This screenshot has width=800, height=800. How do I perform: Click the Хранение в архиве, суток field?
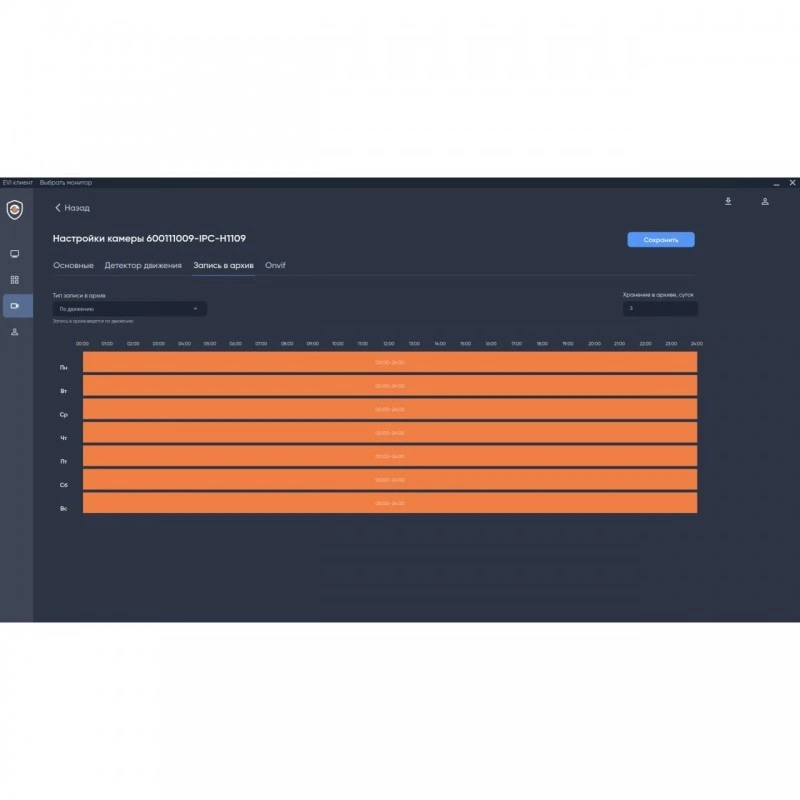point(660,308)
